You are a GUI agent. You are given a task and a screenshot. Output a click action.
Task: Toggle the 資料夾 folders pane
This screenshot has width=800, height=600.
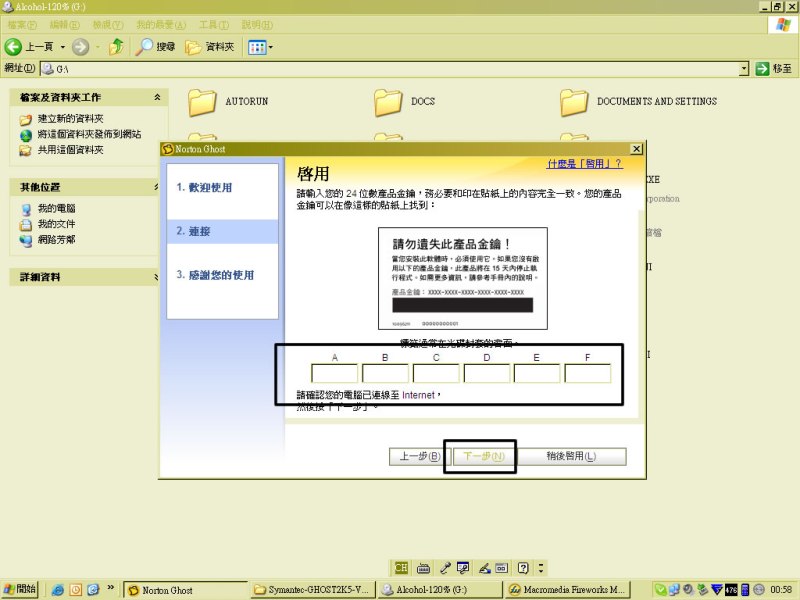click(209, 47)
